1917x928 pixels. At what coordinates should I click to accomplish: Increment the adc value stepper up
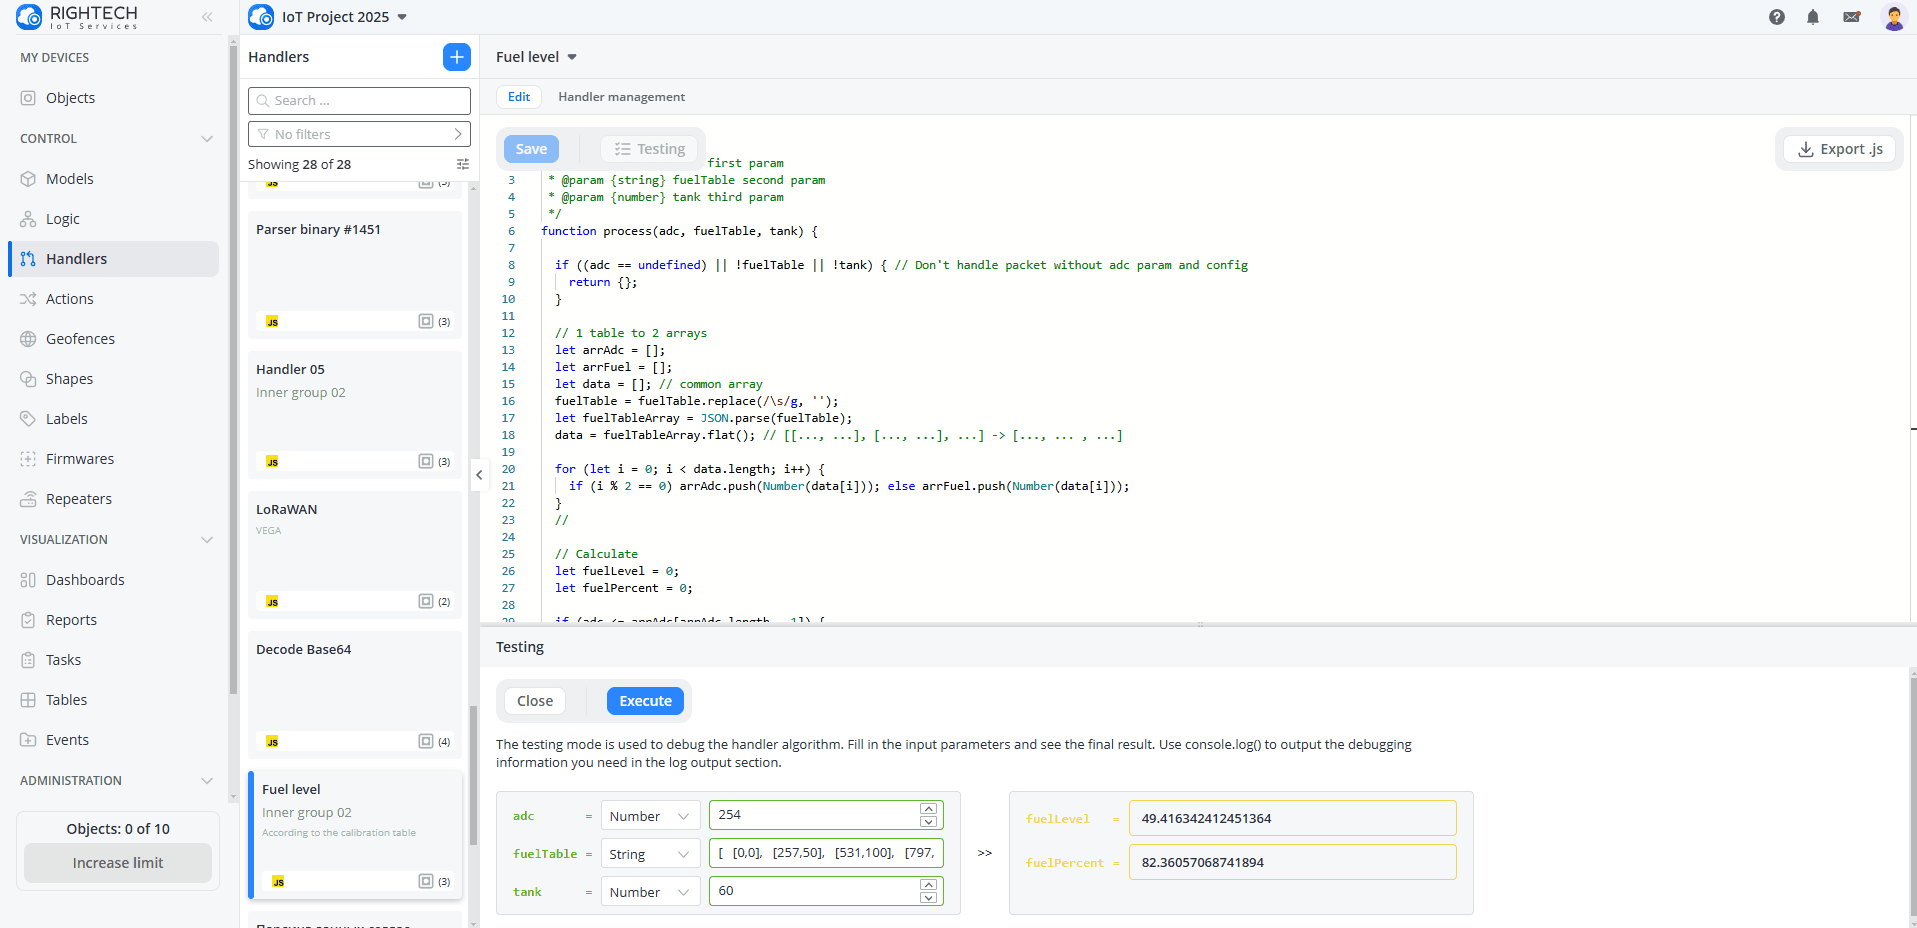(928, 809)
